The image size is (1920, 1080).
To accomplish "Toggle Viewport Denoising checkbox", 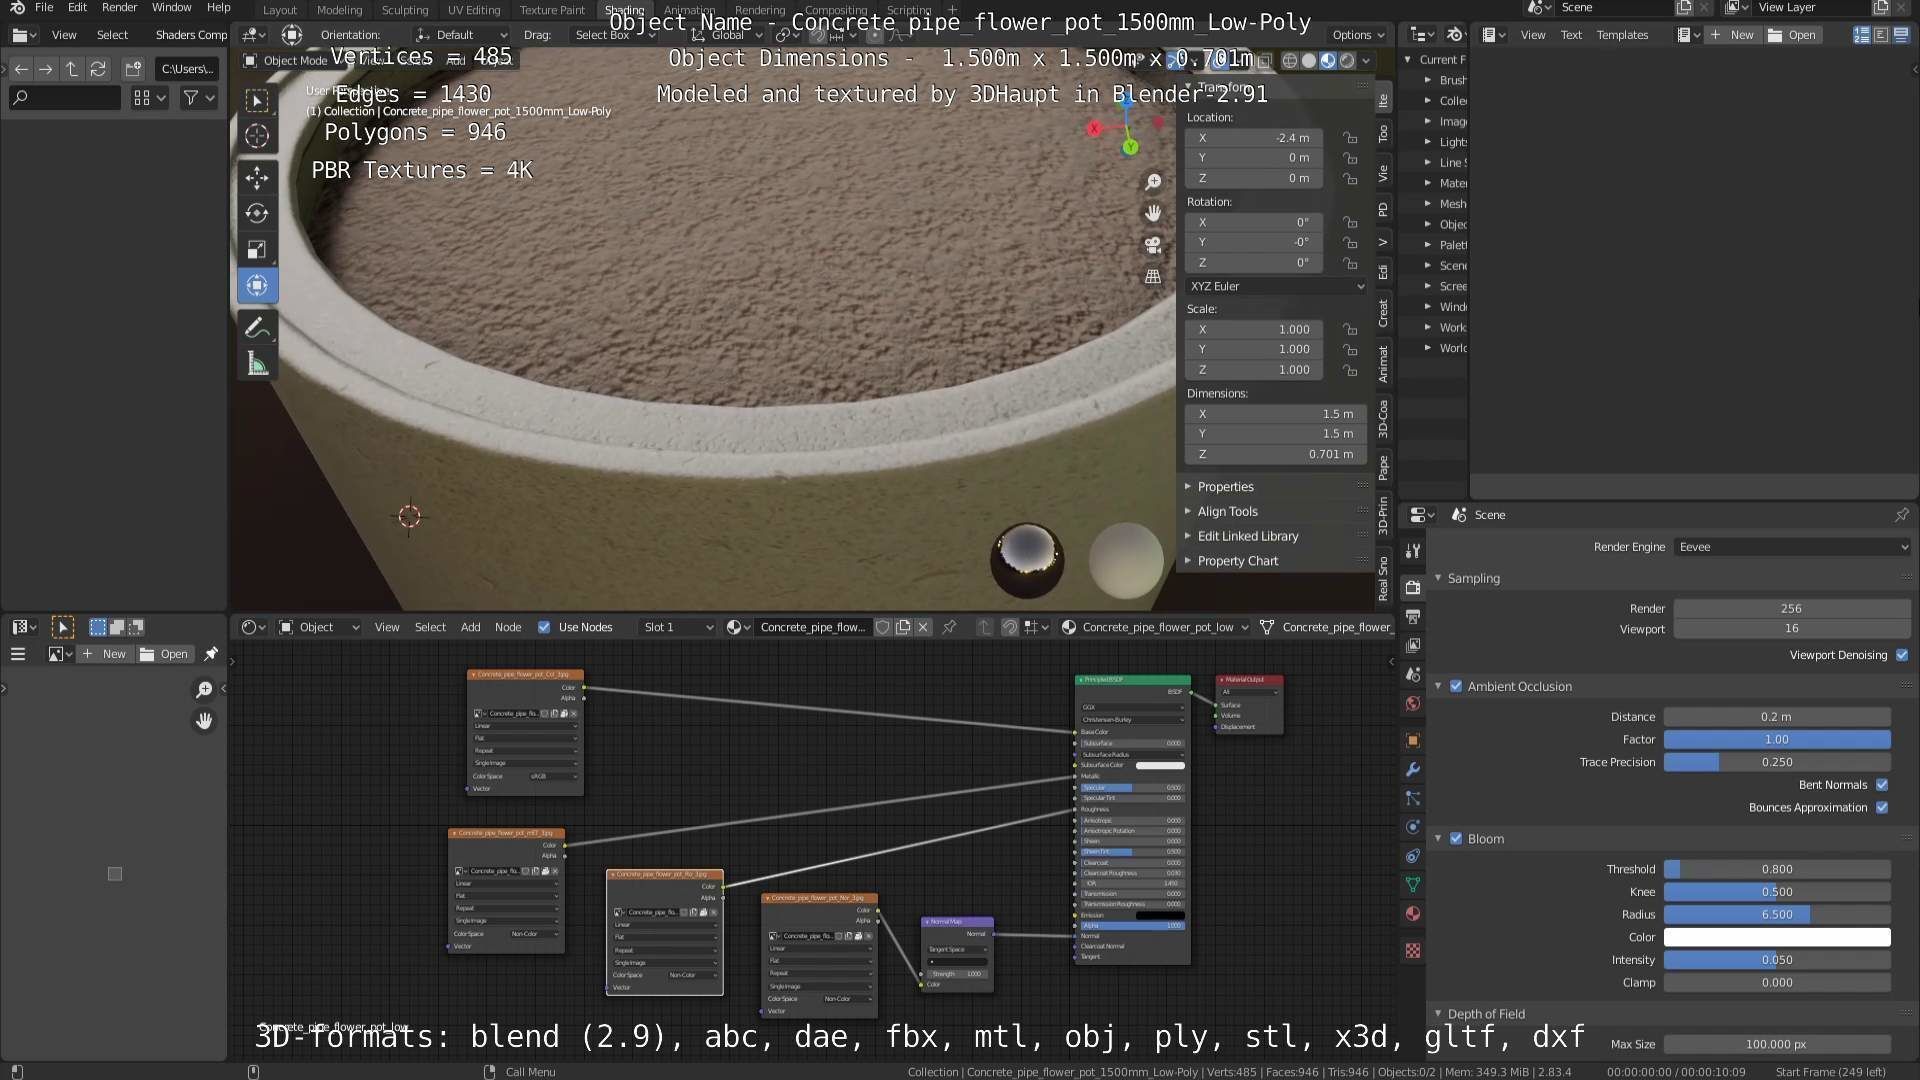I will 1902,655.
